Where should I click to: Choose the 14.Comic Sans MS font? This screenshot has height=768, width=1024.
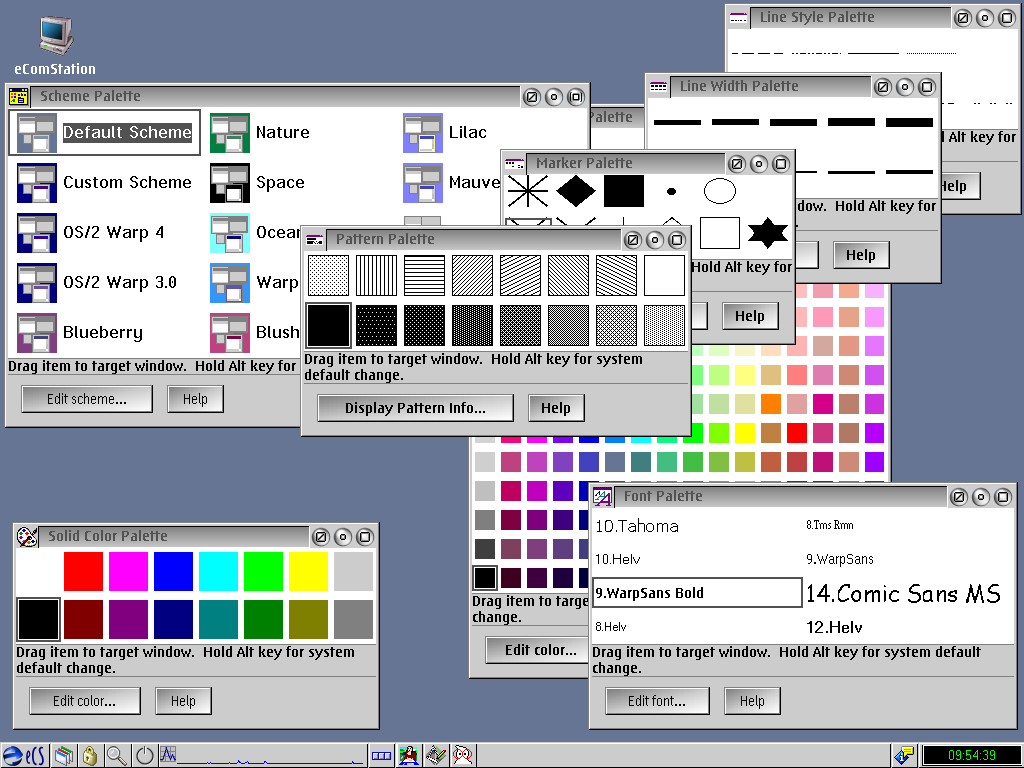(903, 594)
